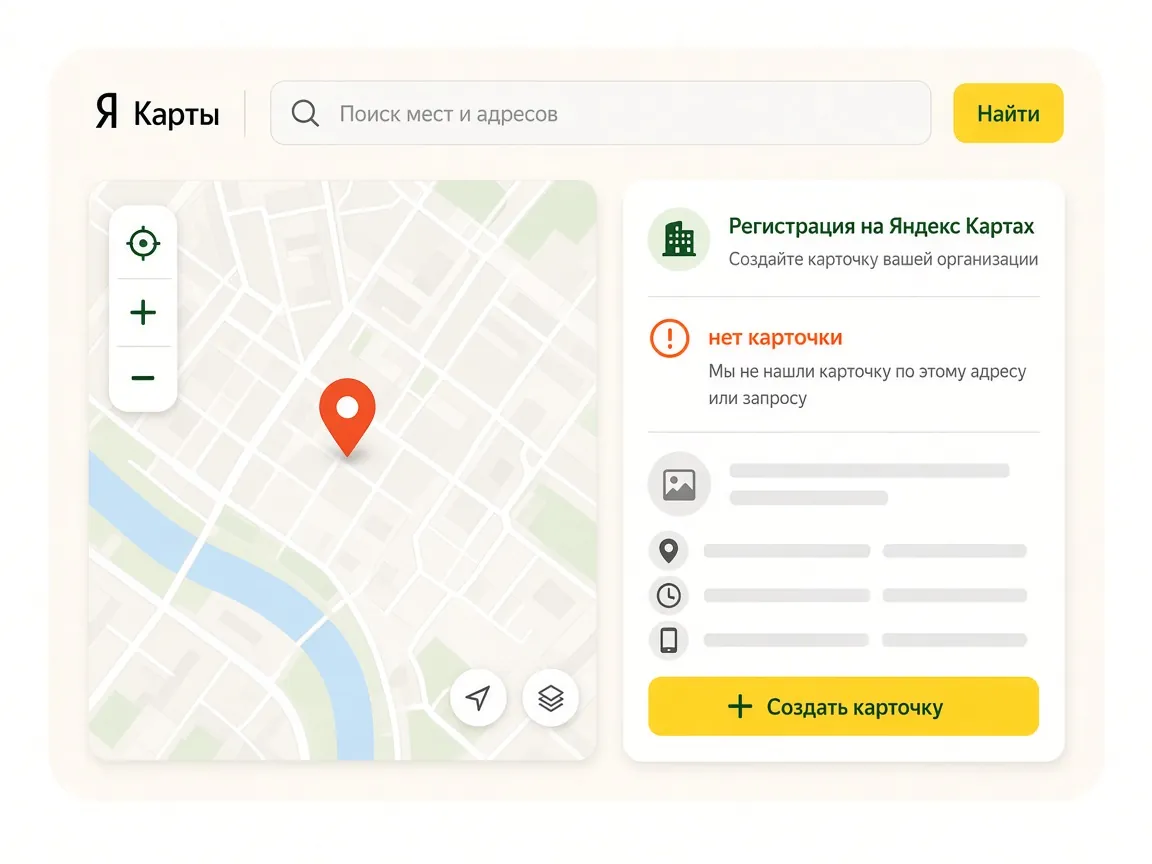
Task: Click the orange exclamation warning icon
Action: coord(669,339)
